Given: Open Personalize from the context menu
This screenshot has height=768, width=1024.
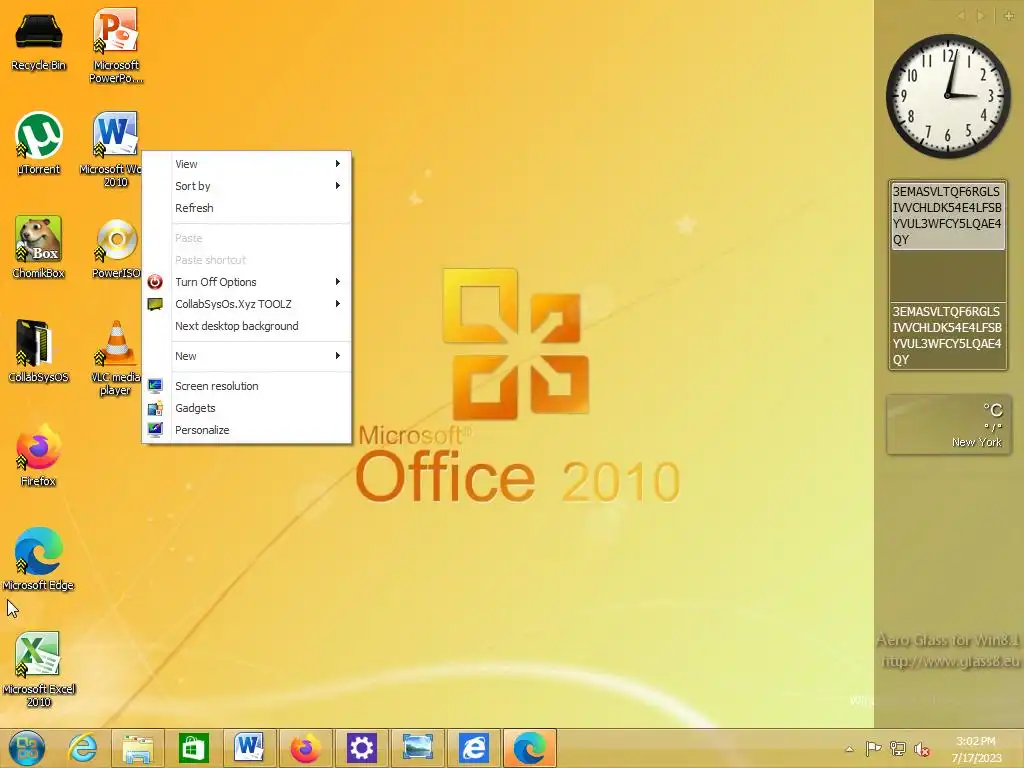Looking at the screenshot, I should point(247,430).
